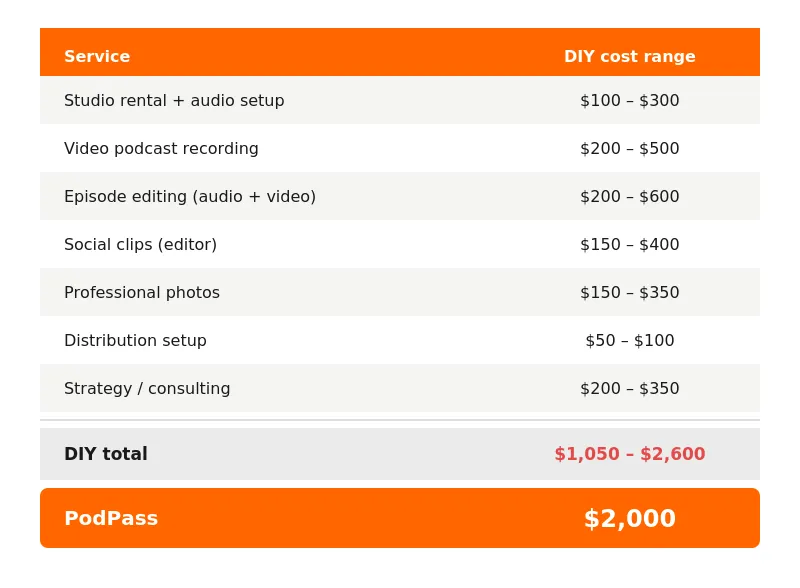Viewport: 800px width, 588px height.
Task: Click the $50 – $100 price
Action: coord(629,340)
